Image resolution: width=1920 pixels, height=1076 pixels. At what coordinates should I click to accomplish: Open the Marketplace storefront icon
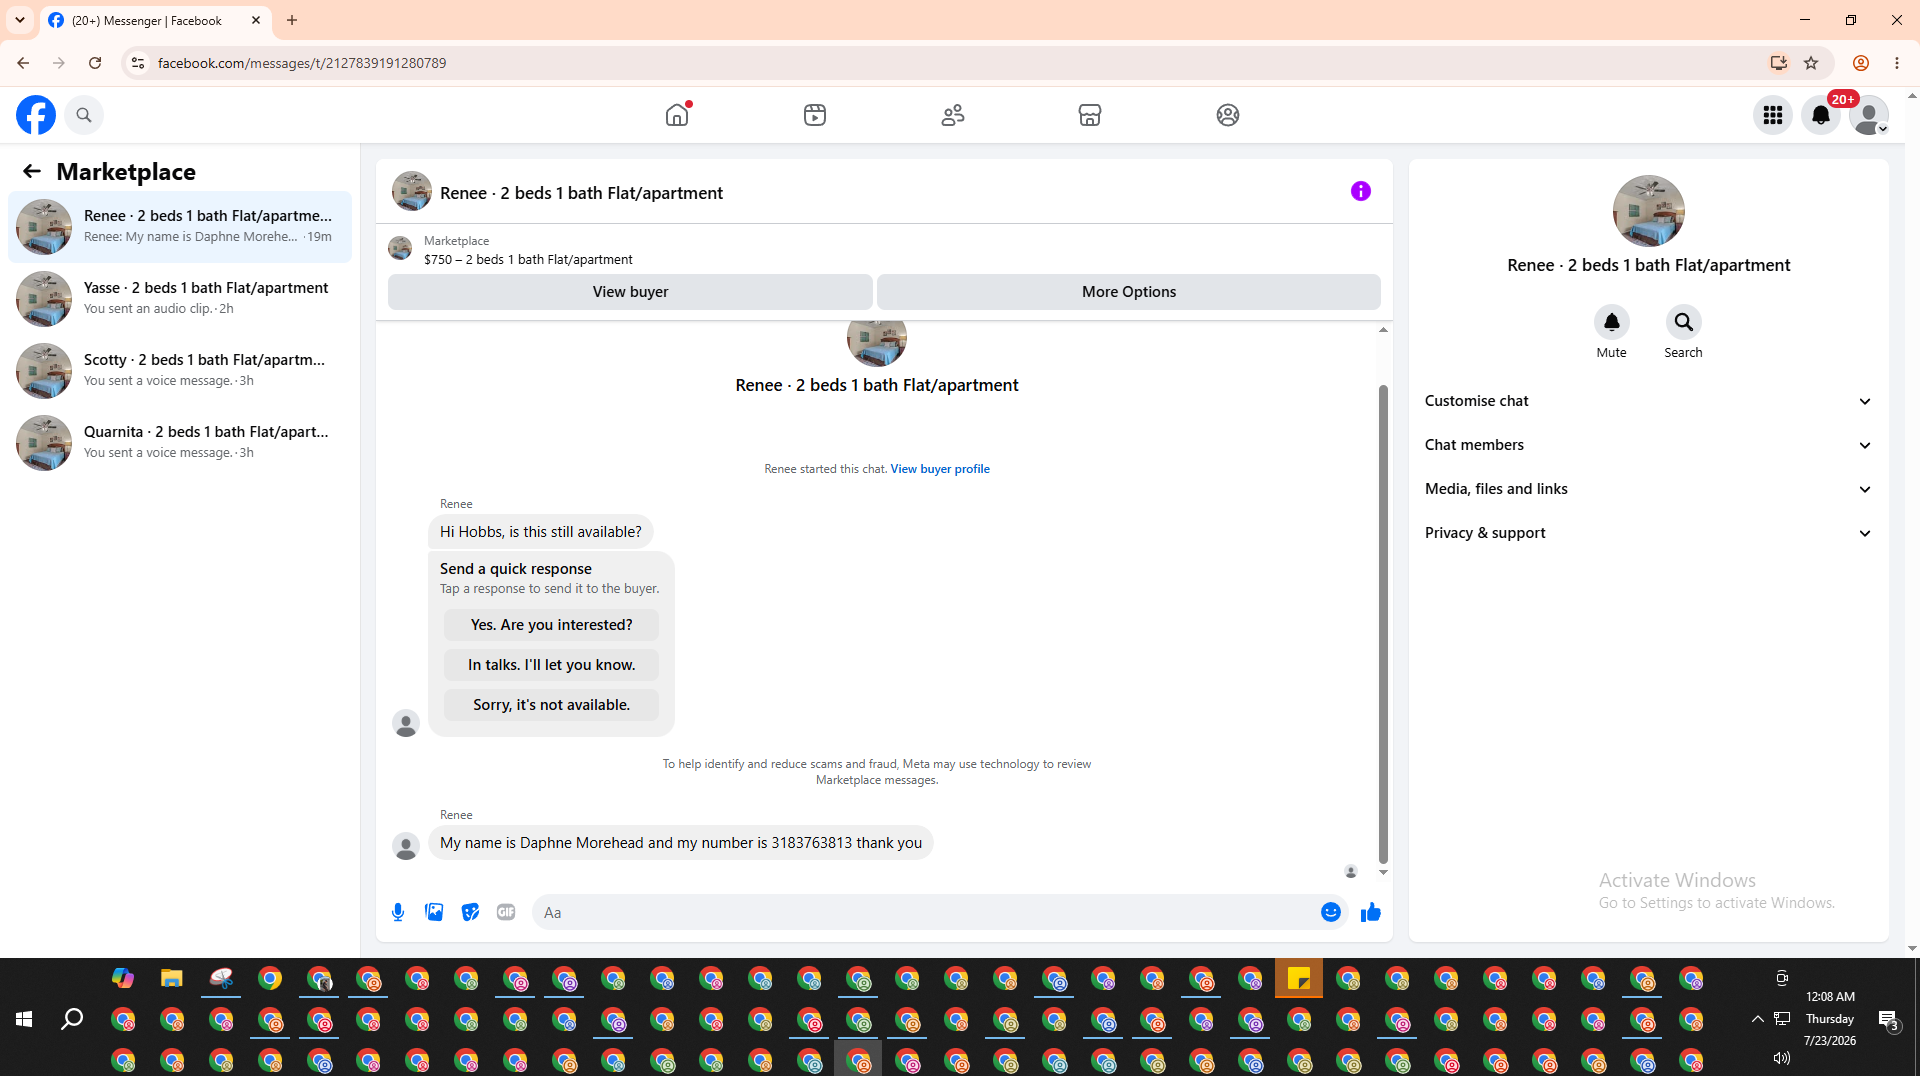pyautogui.click(x=1090, y=115)
